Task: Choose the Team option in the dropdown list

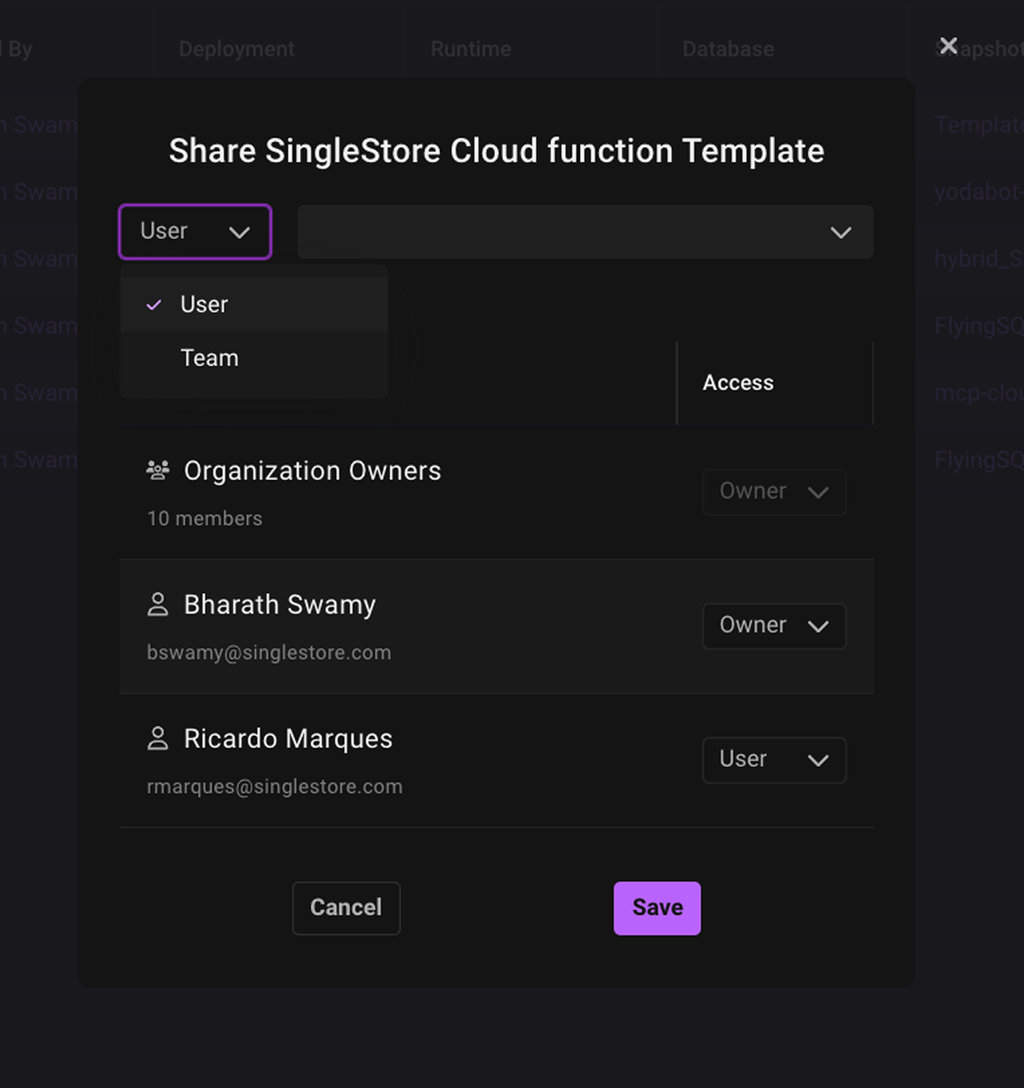Action: (x=254, y=358)
